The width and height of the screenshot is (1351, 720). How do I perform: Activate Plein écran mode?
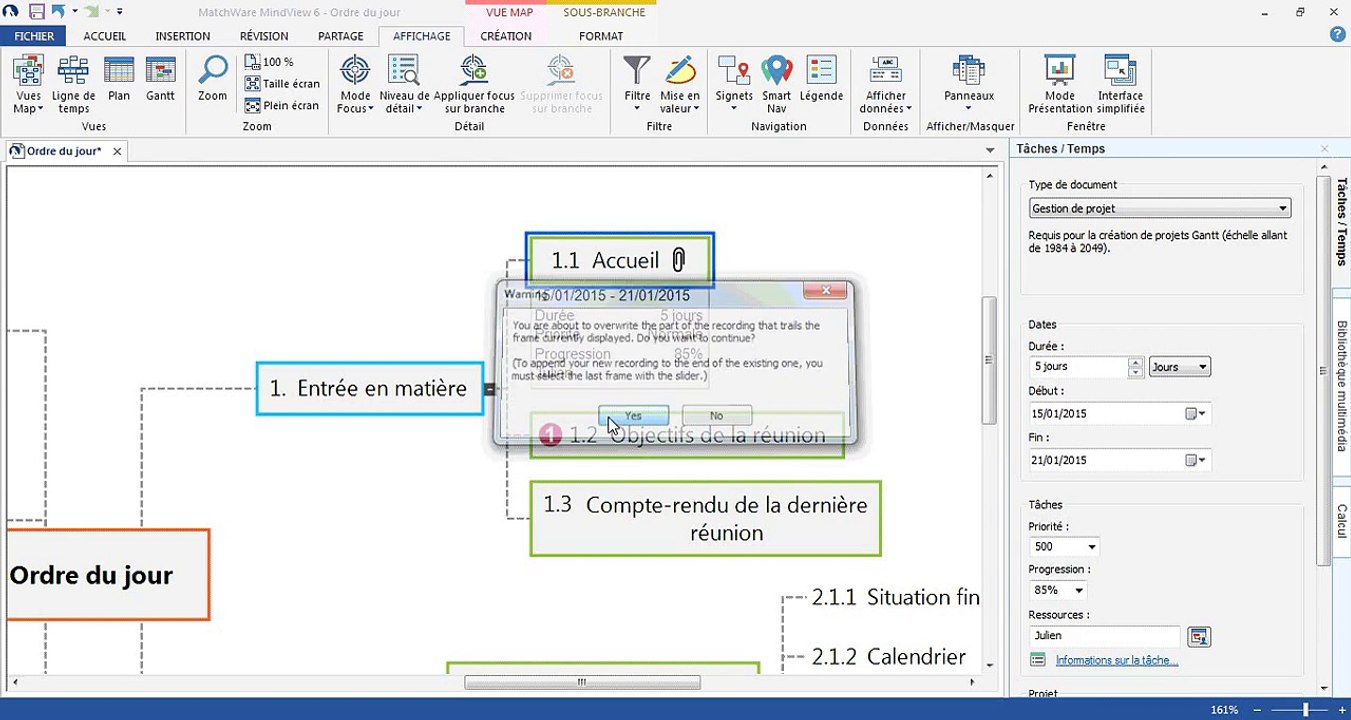[x=282, y=106]
